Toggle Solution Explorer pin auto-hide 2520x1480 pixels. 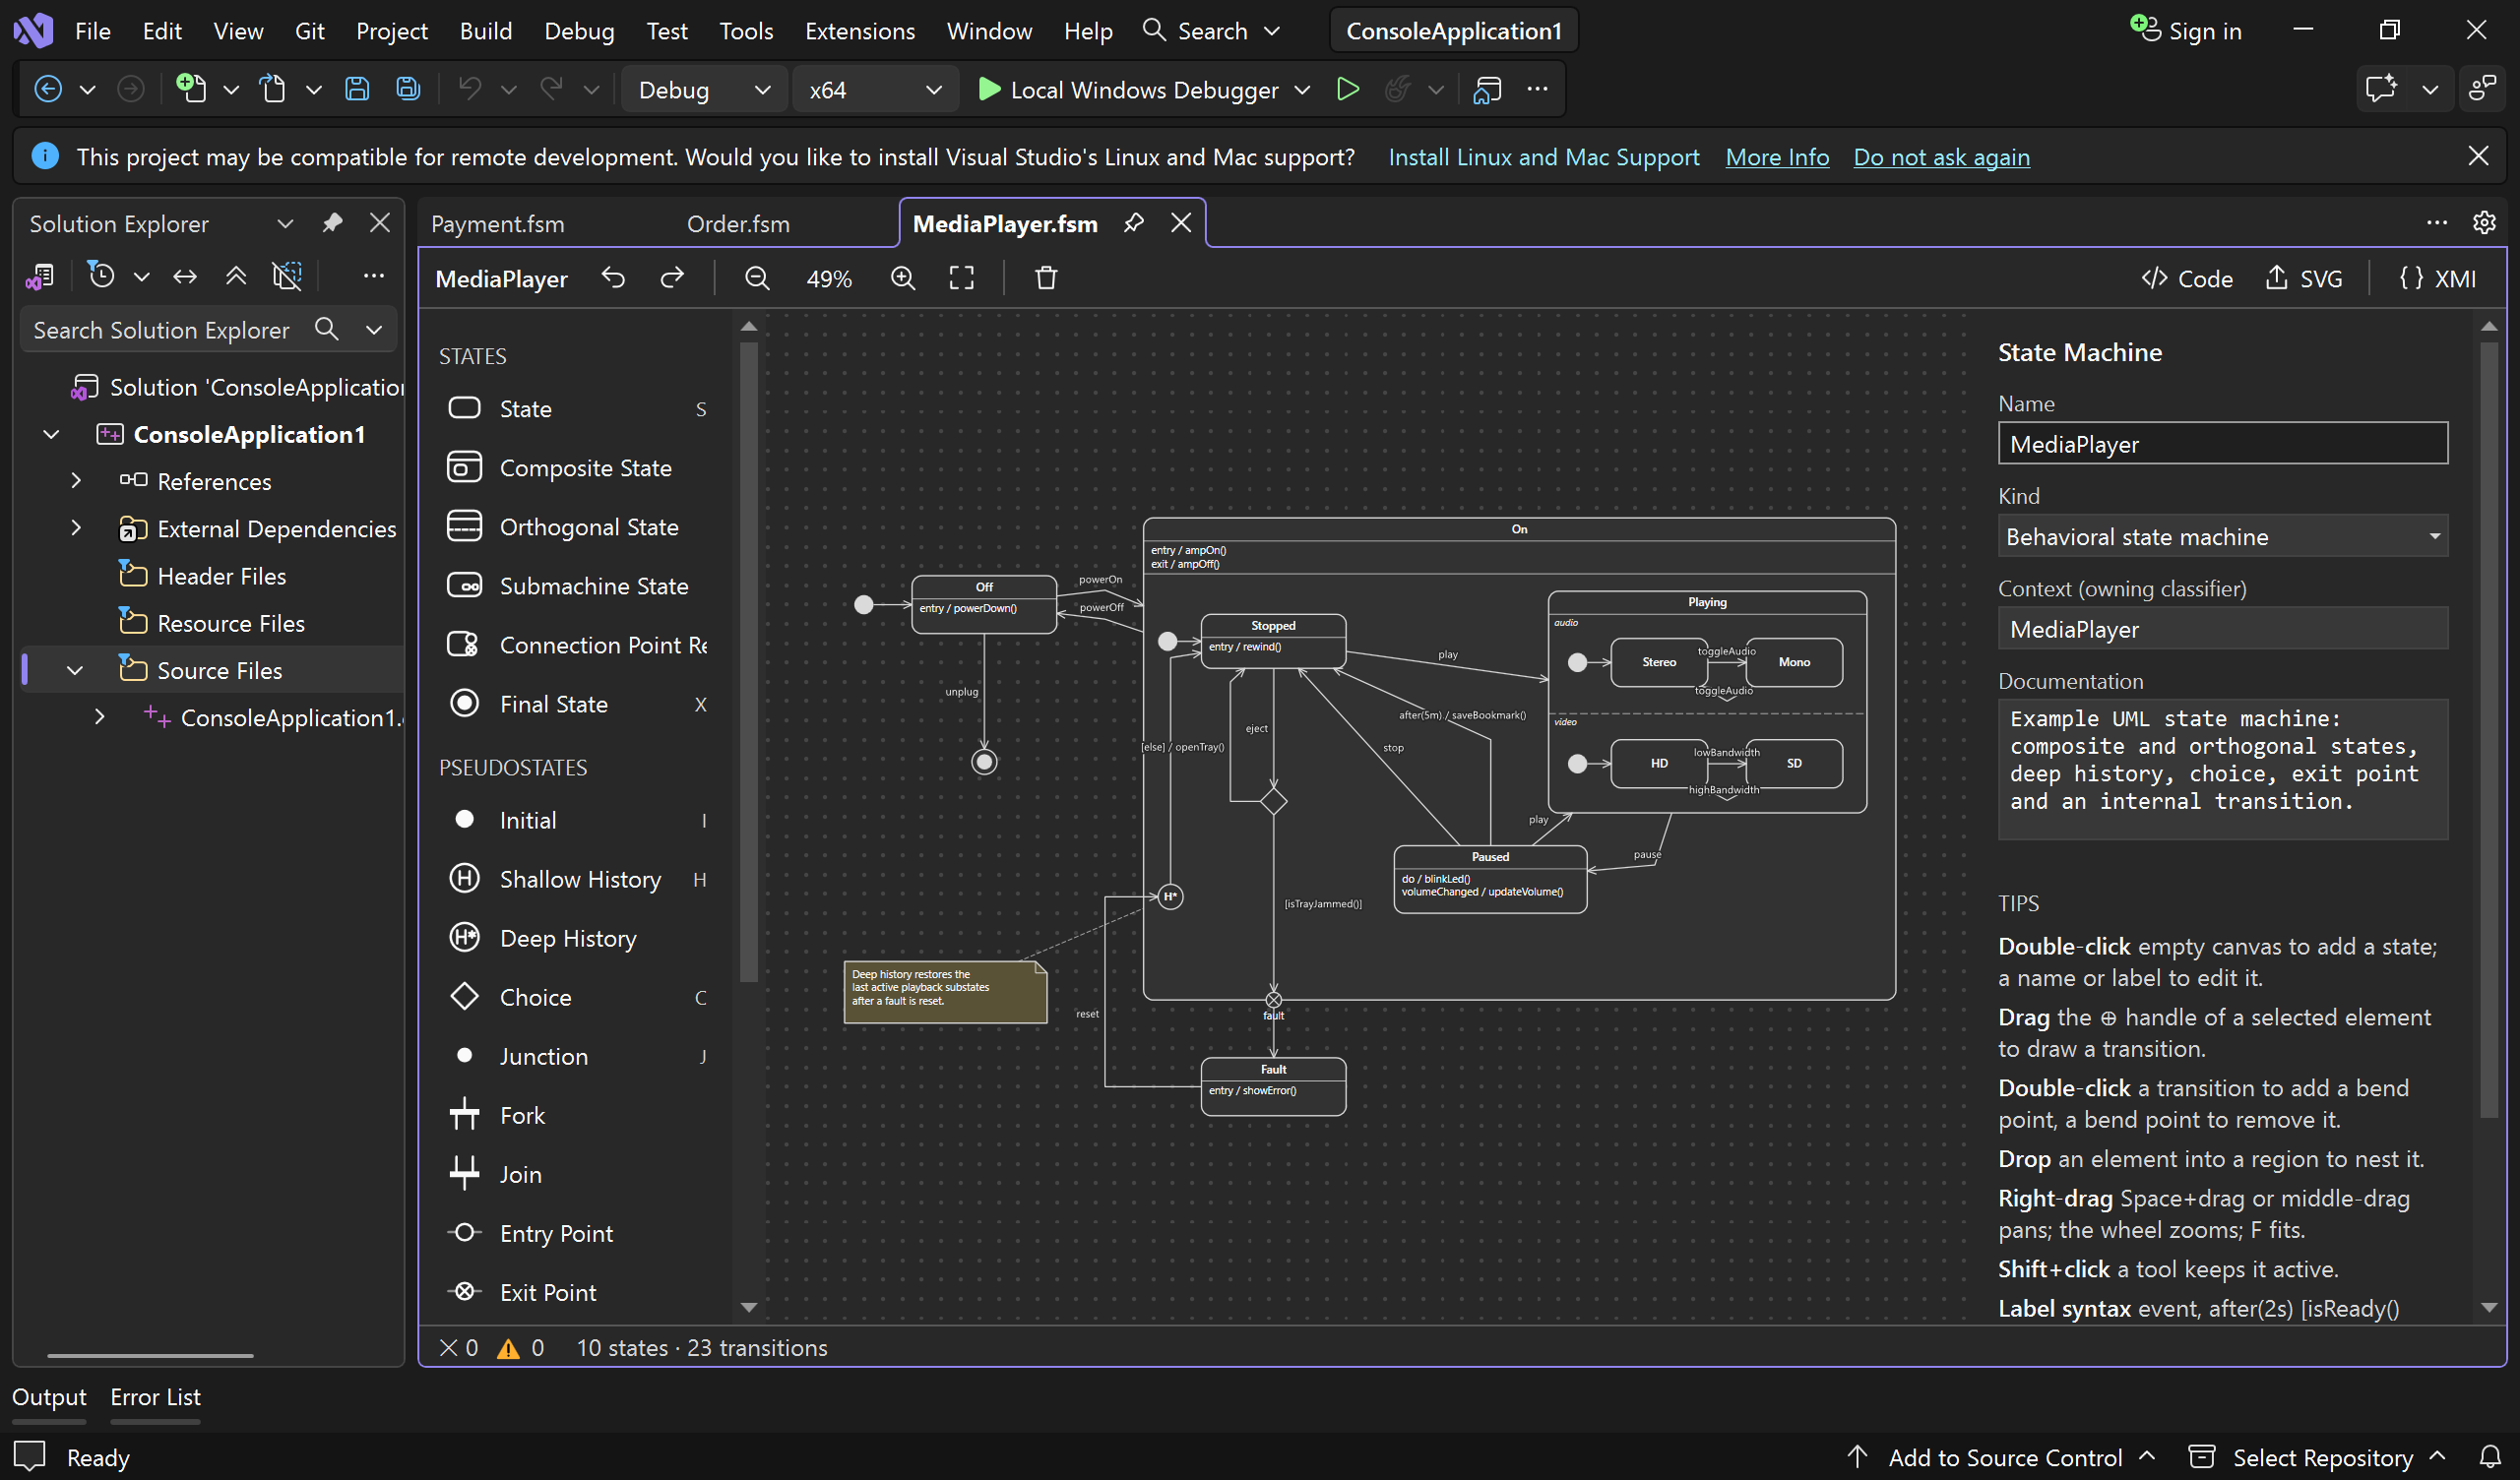pyautogui.click(x=332, y=223)
